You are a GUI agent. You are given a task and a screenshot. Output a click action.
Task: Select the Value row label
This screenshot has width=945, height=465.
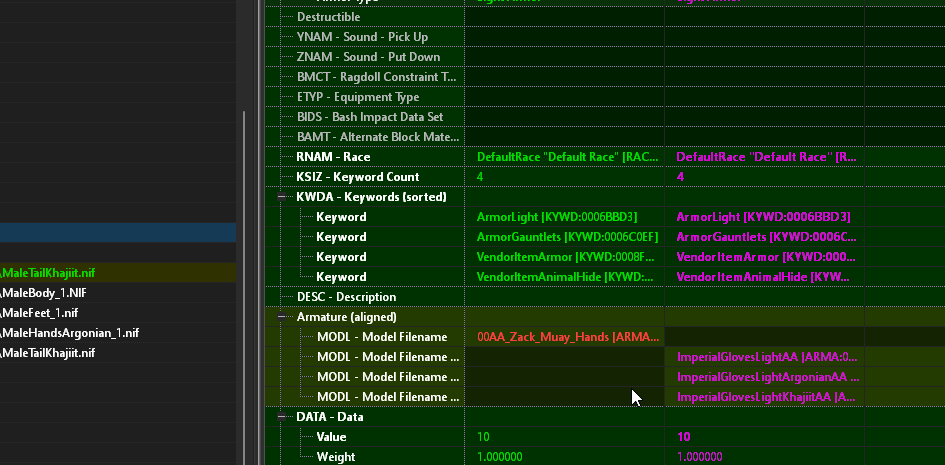pyautogui.click(x=331, y=437)
